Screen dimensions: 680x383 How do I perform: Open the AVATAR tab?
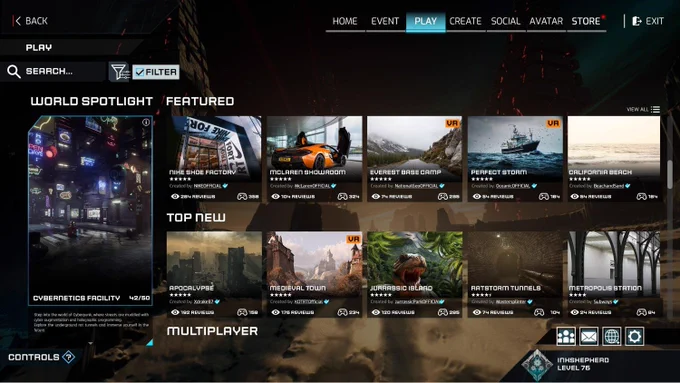pyautogui.click(x=546, y=21)
